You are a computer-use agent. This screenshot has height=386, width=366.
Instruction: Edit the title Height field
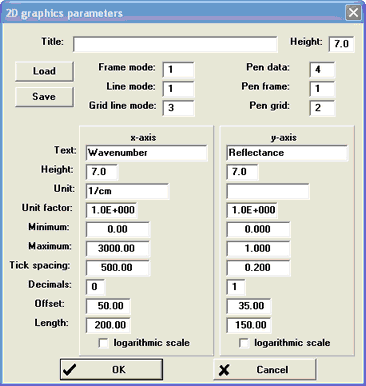tap(342, 44)
